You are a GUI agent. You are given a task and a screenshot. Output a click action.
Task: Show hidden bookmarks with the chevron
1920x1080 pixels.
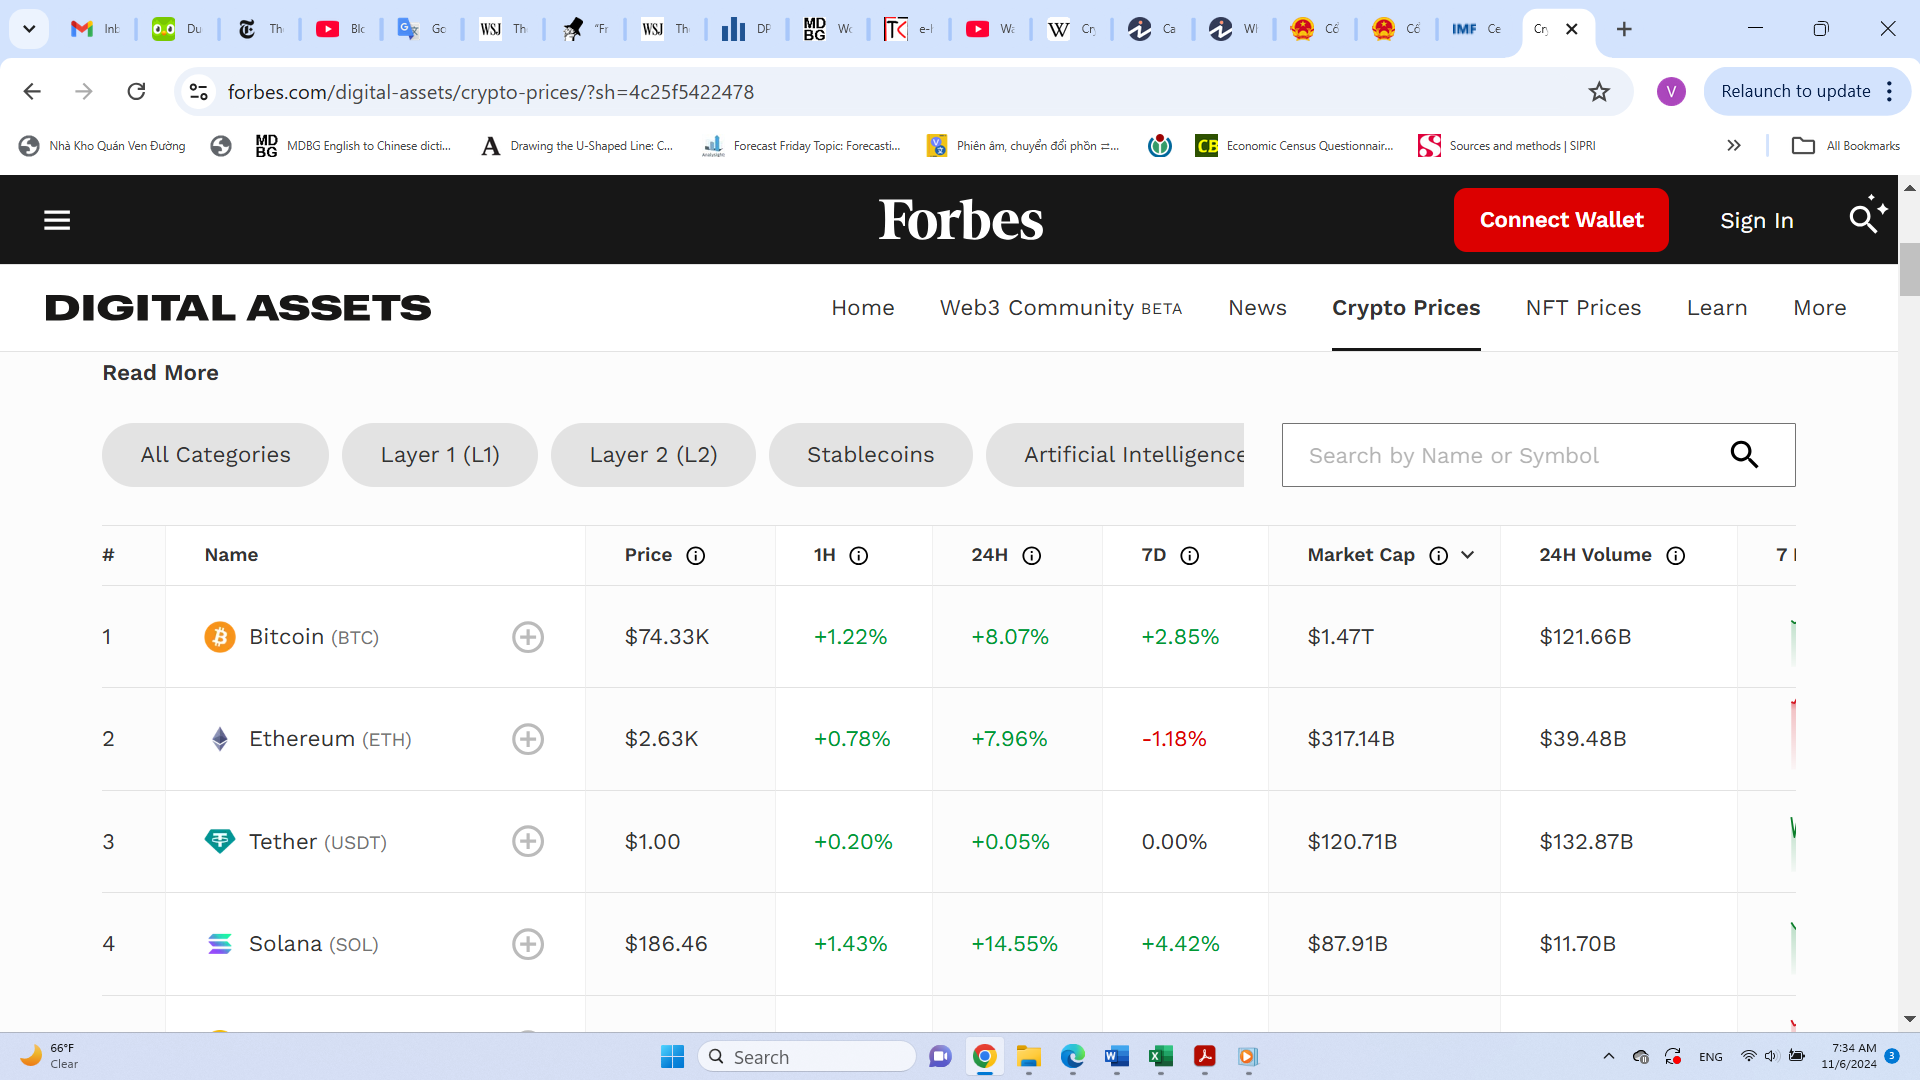(x=1734, y=146)
